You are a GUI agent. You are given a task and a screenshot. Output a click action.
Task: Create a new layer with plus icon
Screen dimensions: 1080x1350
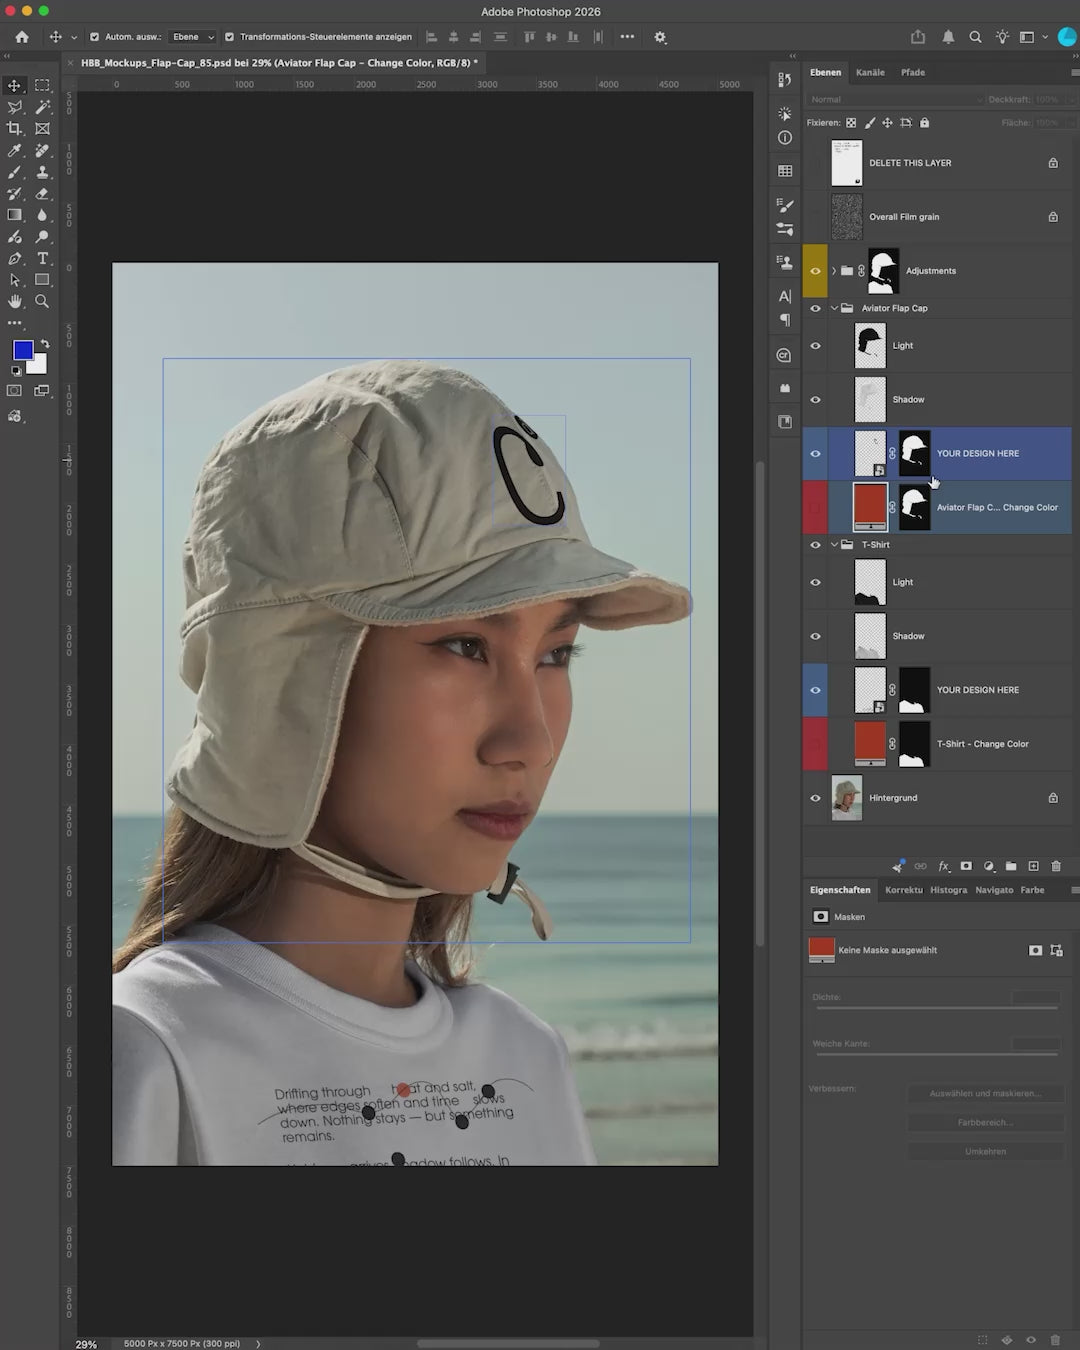[x=1033, y=866]
